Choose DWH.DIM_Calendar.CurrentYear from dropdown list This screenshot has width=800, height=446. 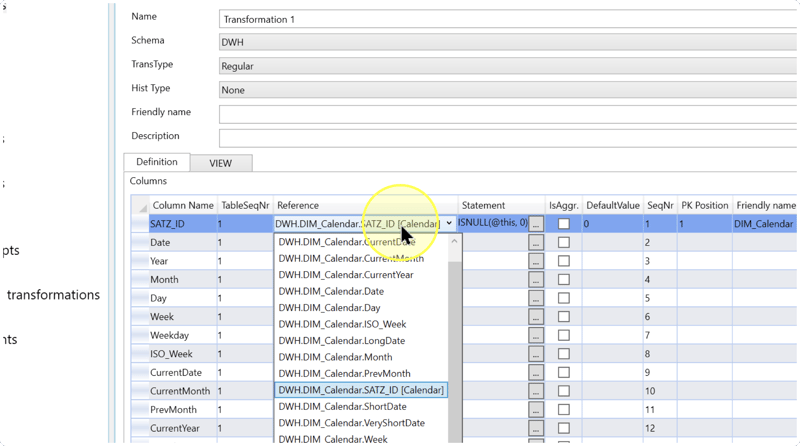point(361,275)
